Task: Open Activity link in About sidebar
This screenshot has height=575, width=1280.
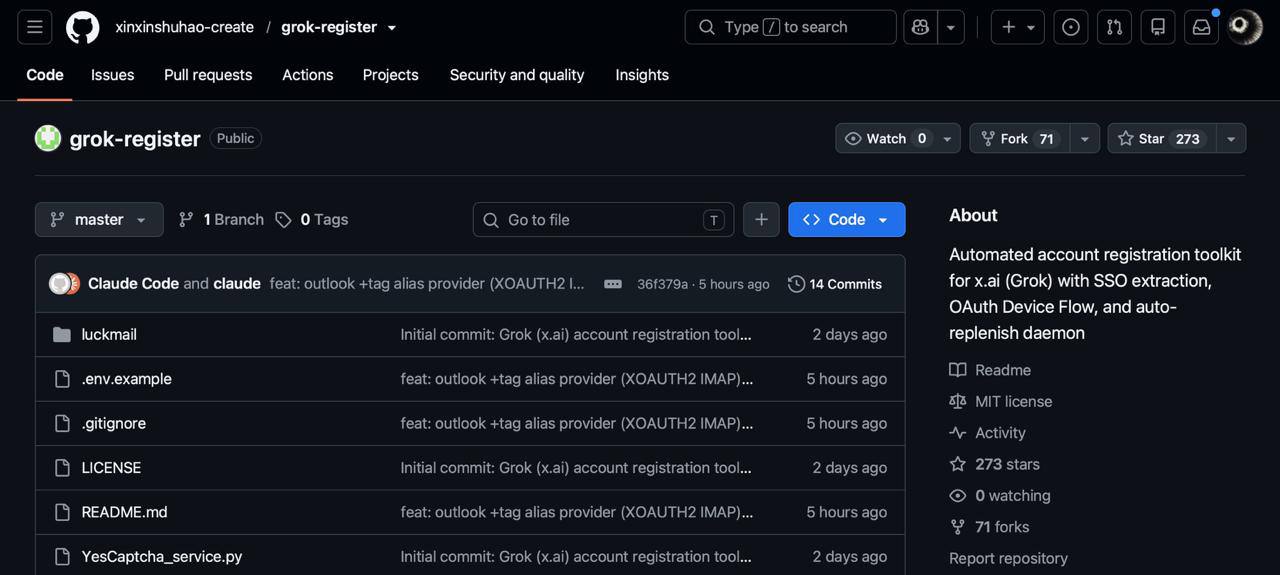Action: pyautogui.click(x=988, y=433)
